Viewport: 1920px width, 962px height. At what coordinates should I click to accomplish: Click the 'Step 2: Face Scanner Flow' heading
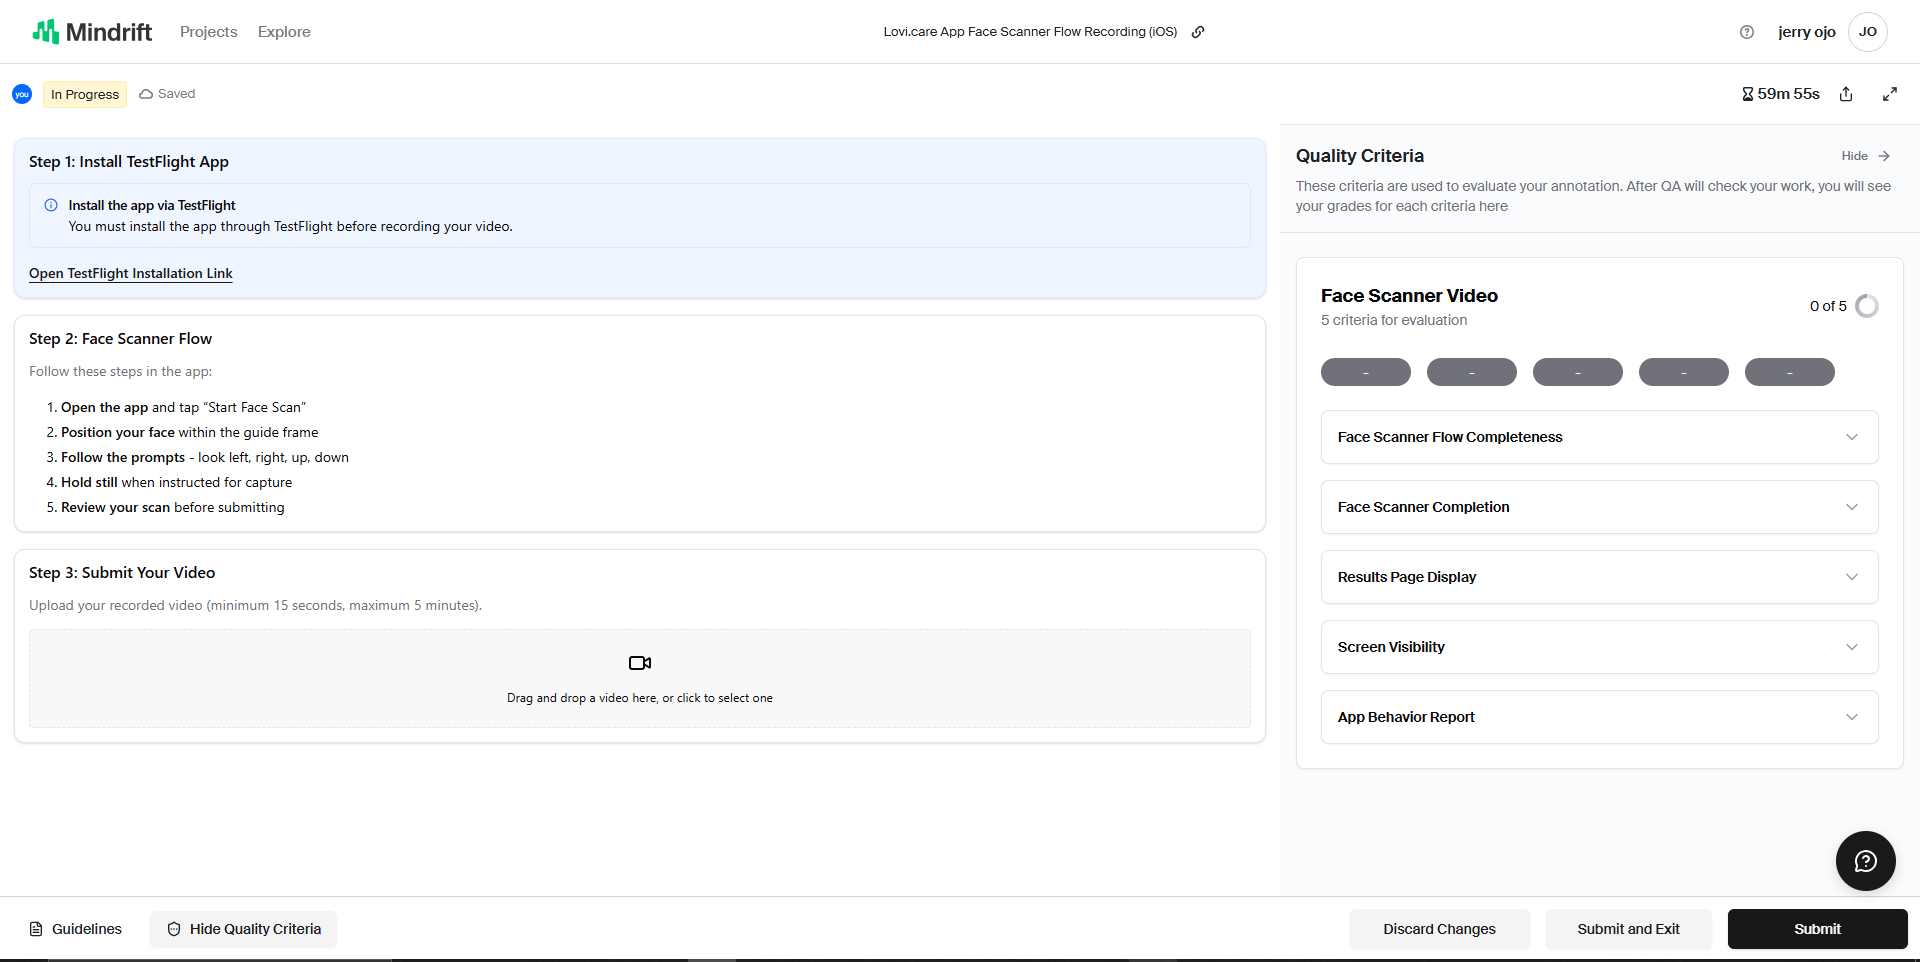pyautogui.click(x=121, y=339)
